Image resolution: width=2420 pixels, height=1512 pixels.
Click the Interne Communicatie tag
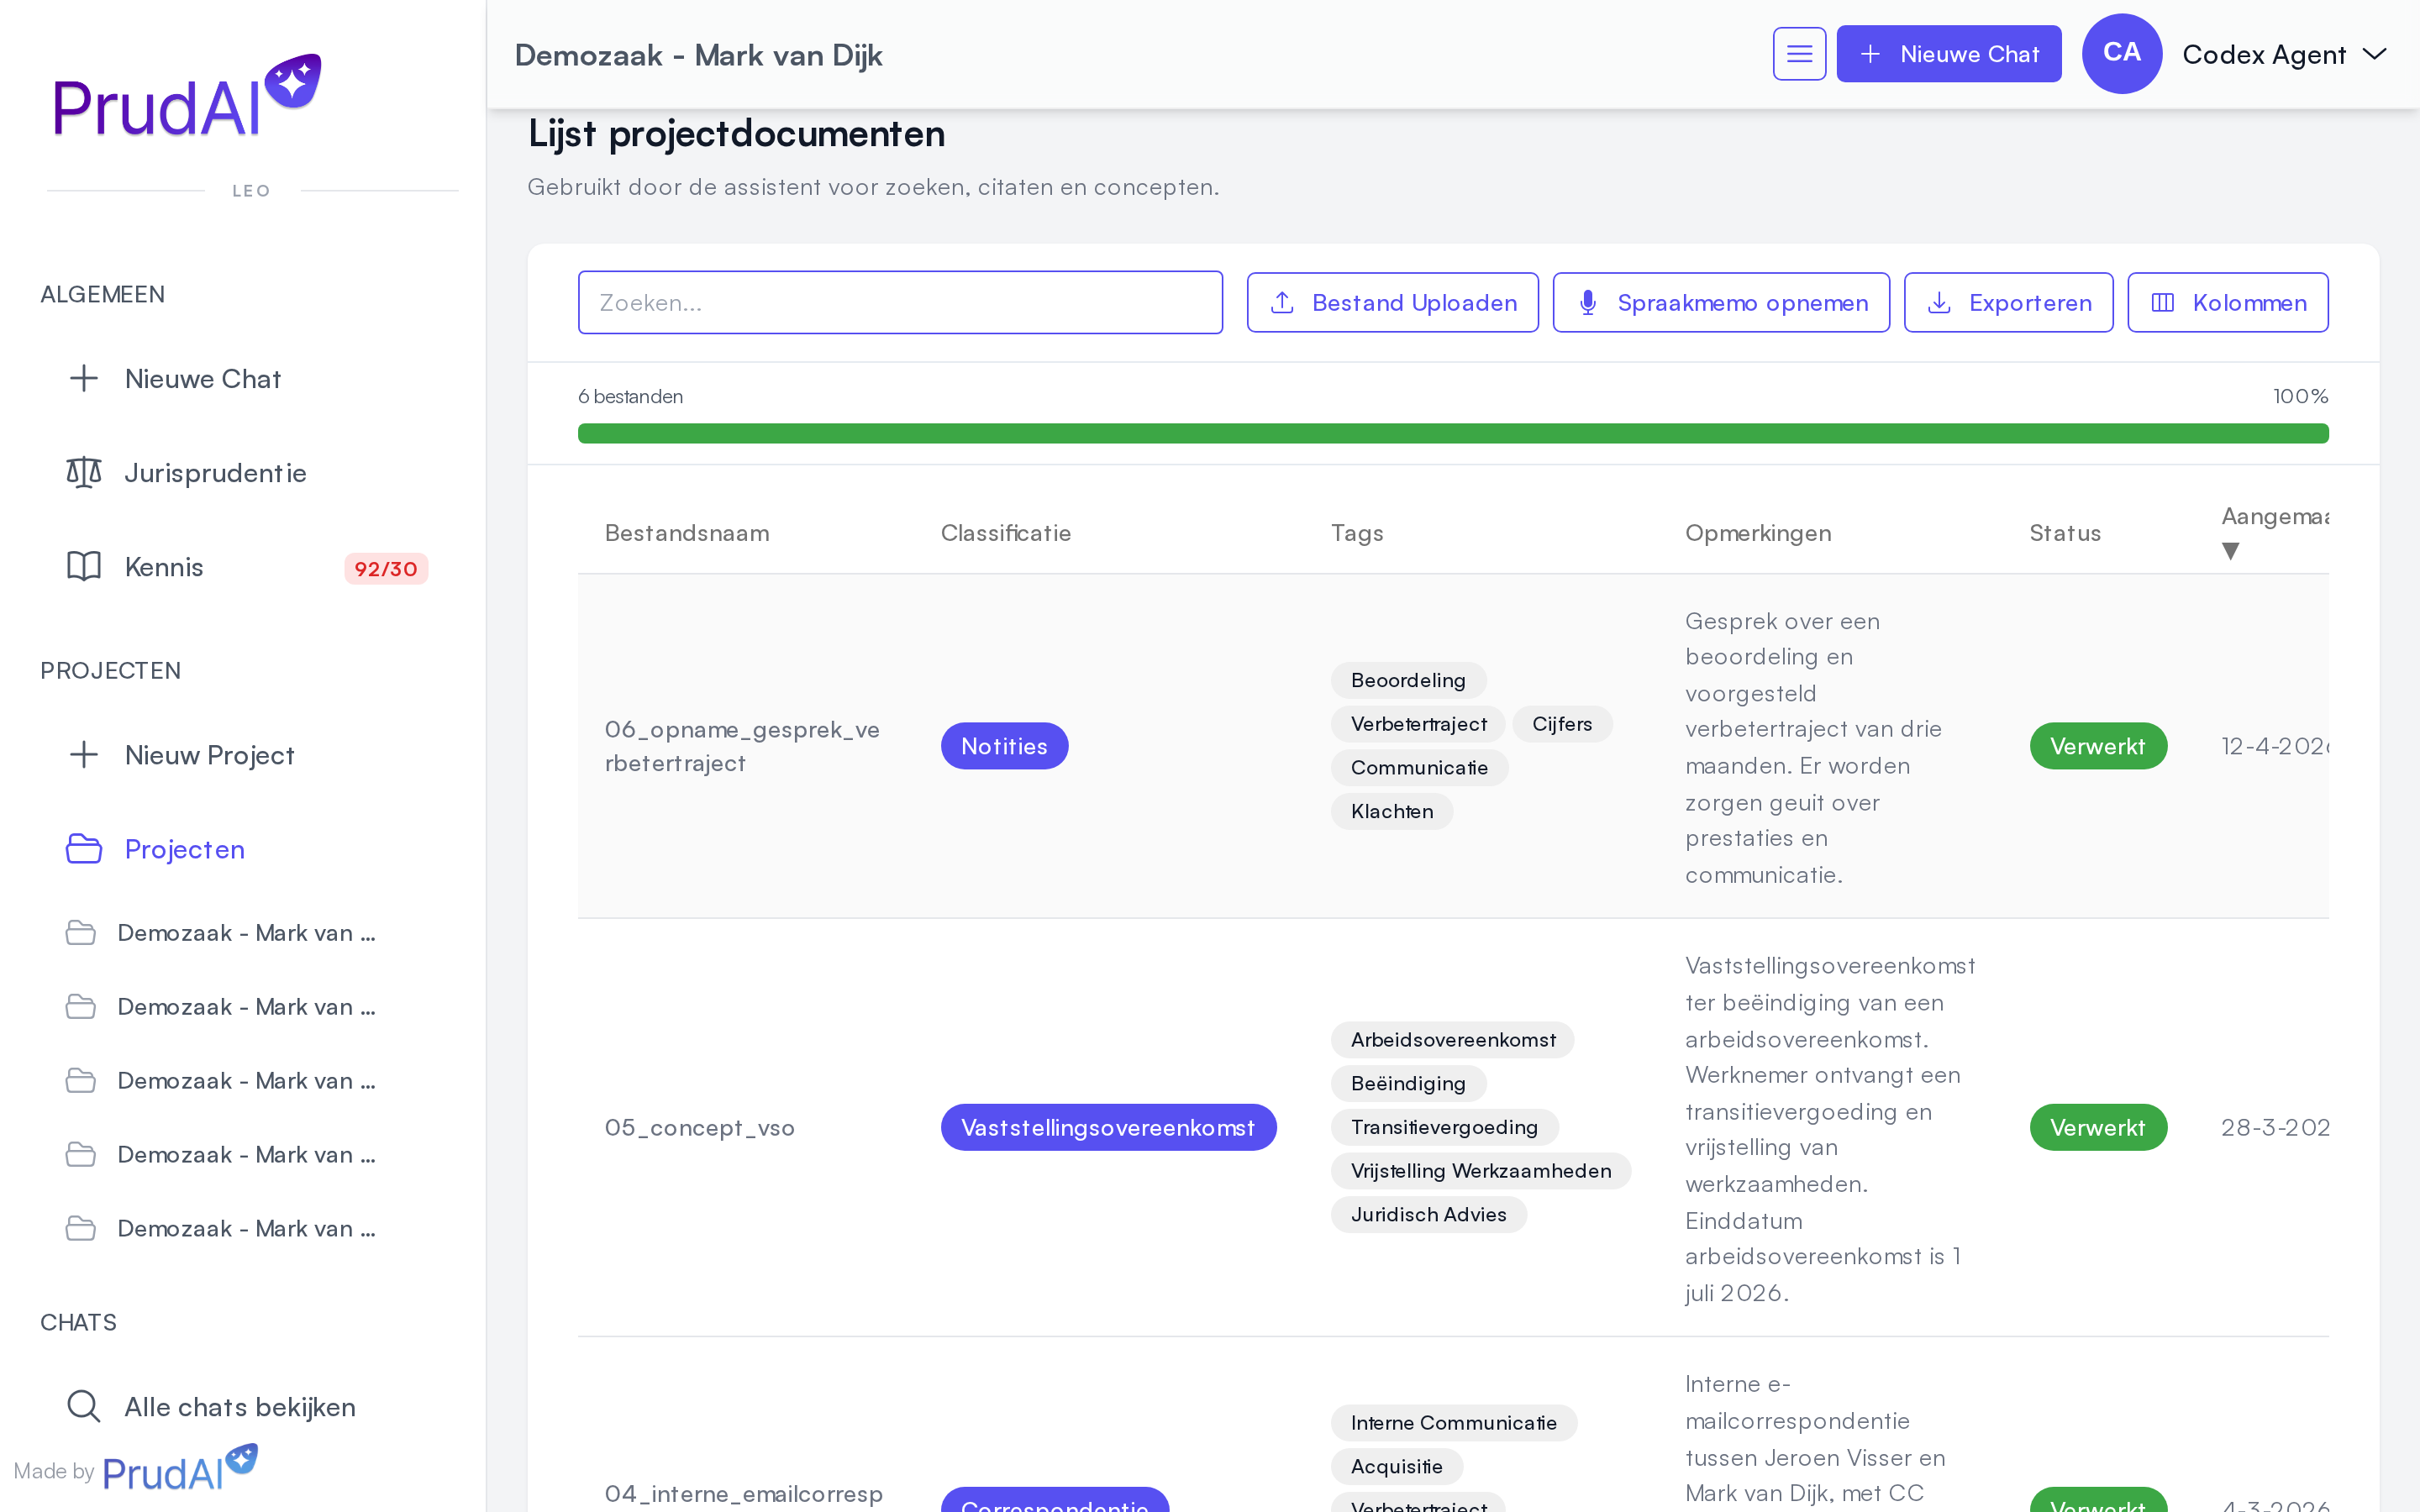pyautogui.click(x=1454, y=1423)
